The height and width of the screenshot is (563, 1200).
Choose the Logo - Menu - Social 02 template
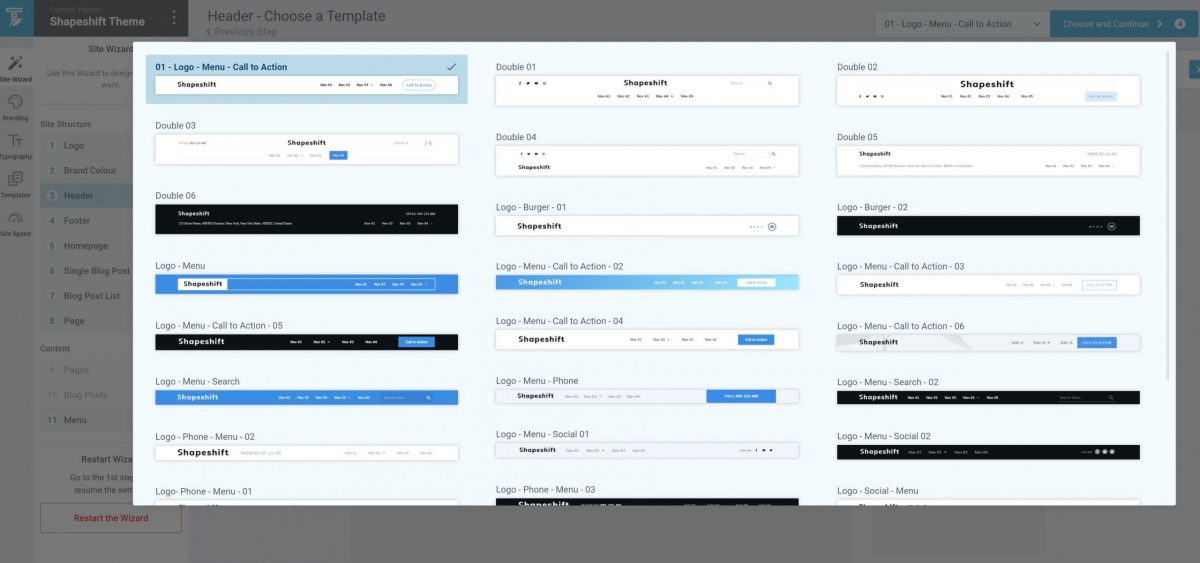click(x=988, y=452)
